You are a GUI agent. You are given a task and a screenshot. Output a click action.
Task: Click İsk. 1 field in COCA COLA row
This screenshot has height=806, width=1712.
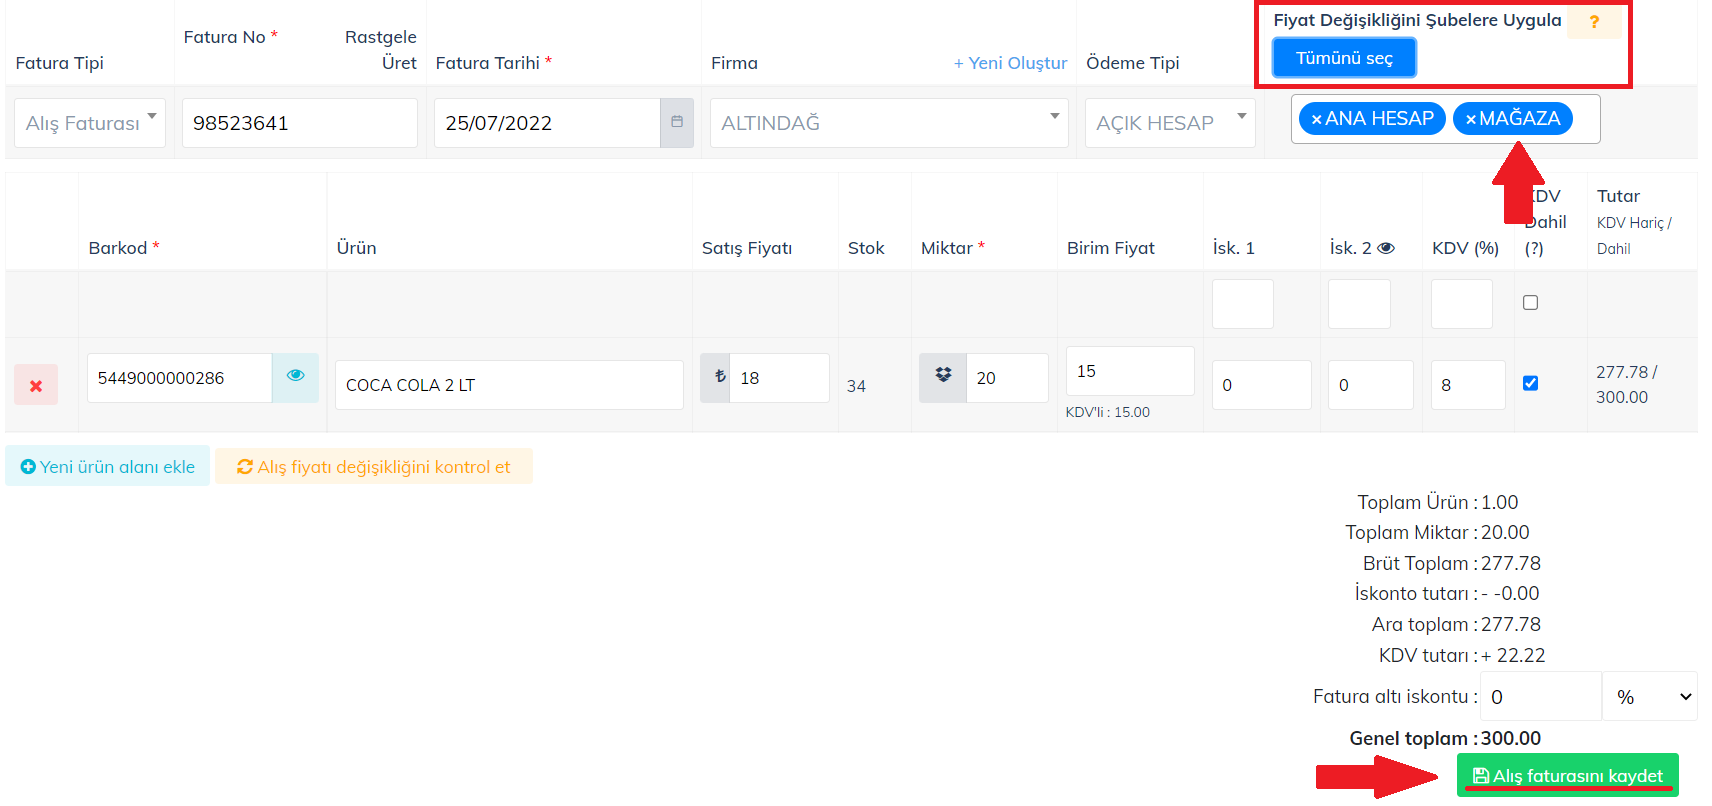click(1261, 385)
